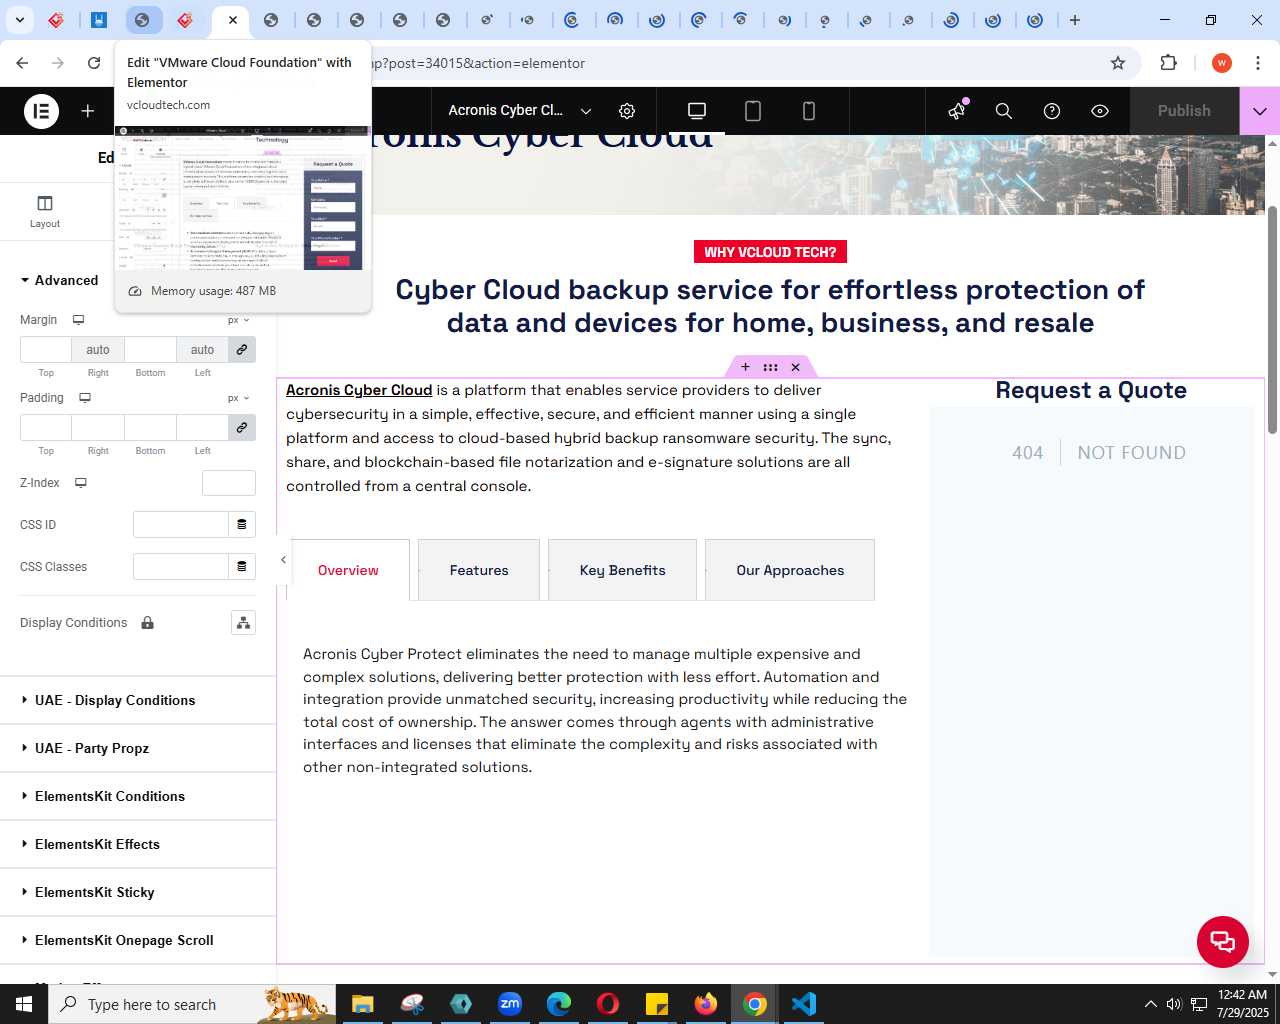Expand ElementsKit Conditions section

138,796
